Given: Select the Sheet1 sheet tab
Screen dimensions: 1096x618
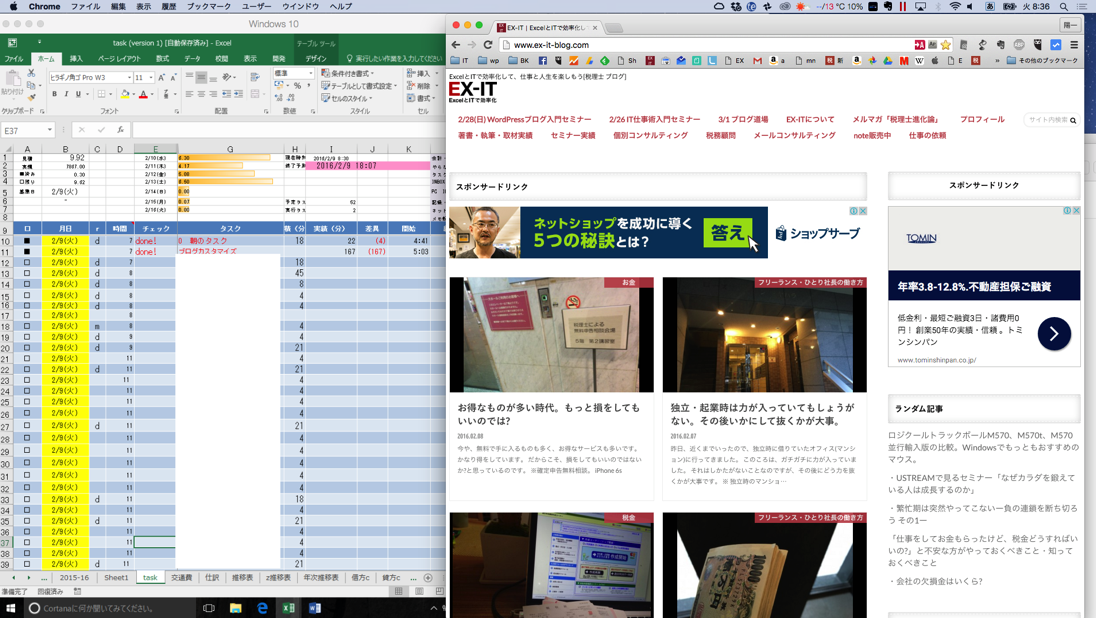Looking at the screenshot, I should coord(116,577).
